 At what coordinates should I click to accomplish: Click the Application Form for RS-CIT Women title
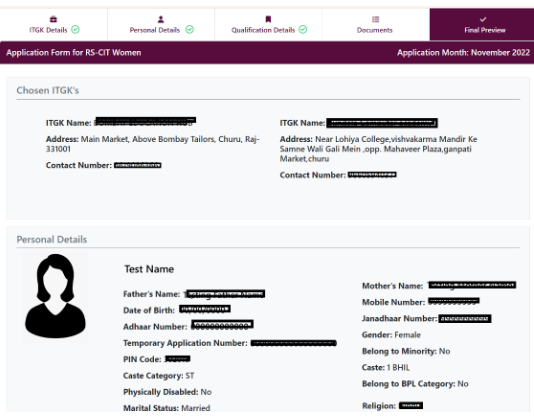pos(74,52)
